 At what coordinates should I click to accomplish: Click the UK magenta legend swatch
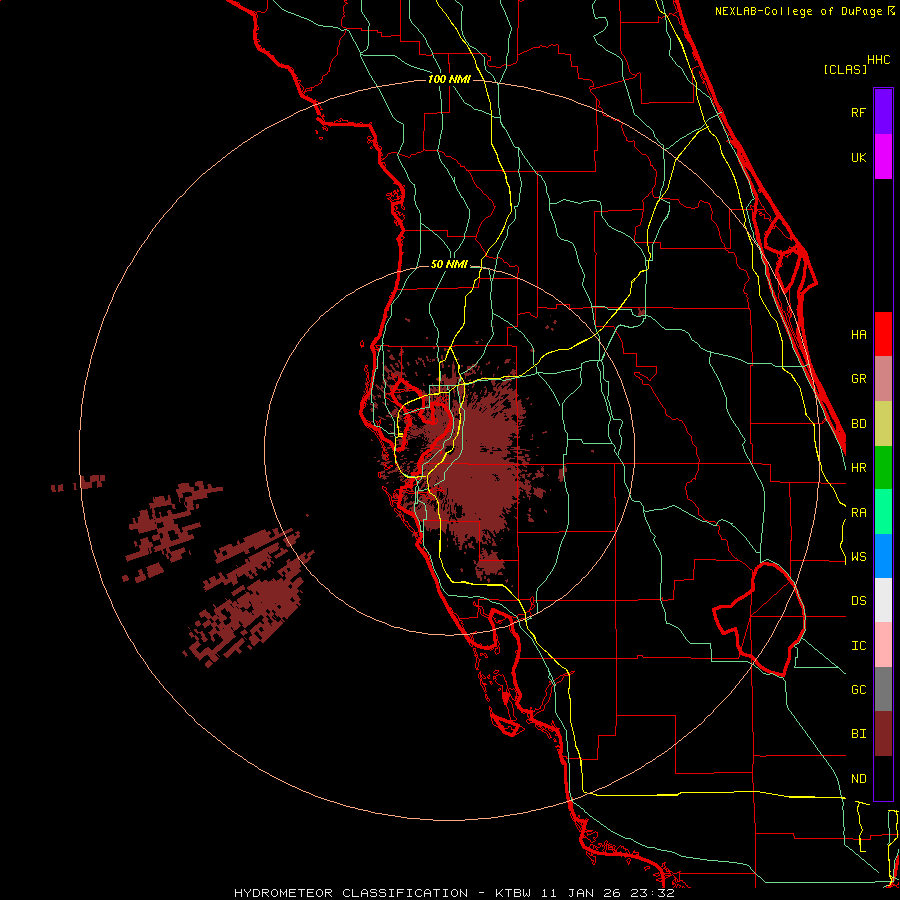pos(883,157)
